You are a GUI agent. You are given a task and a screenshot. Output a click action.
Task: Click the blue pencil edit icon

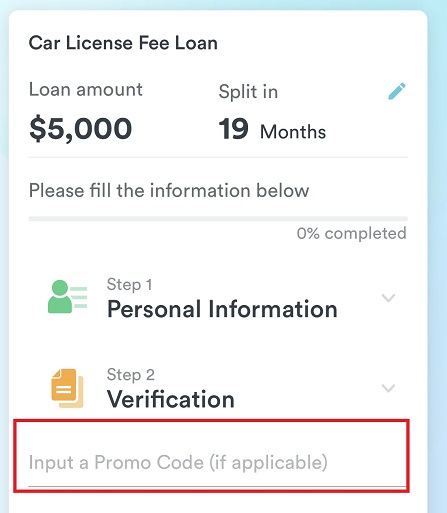397,91
